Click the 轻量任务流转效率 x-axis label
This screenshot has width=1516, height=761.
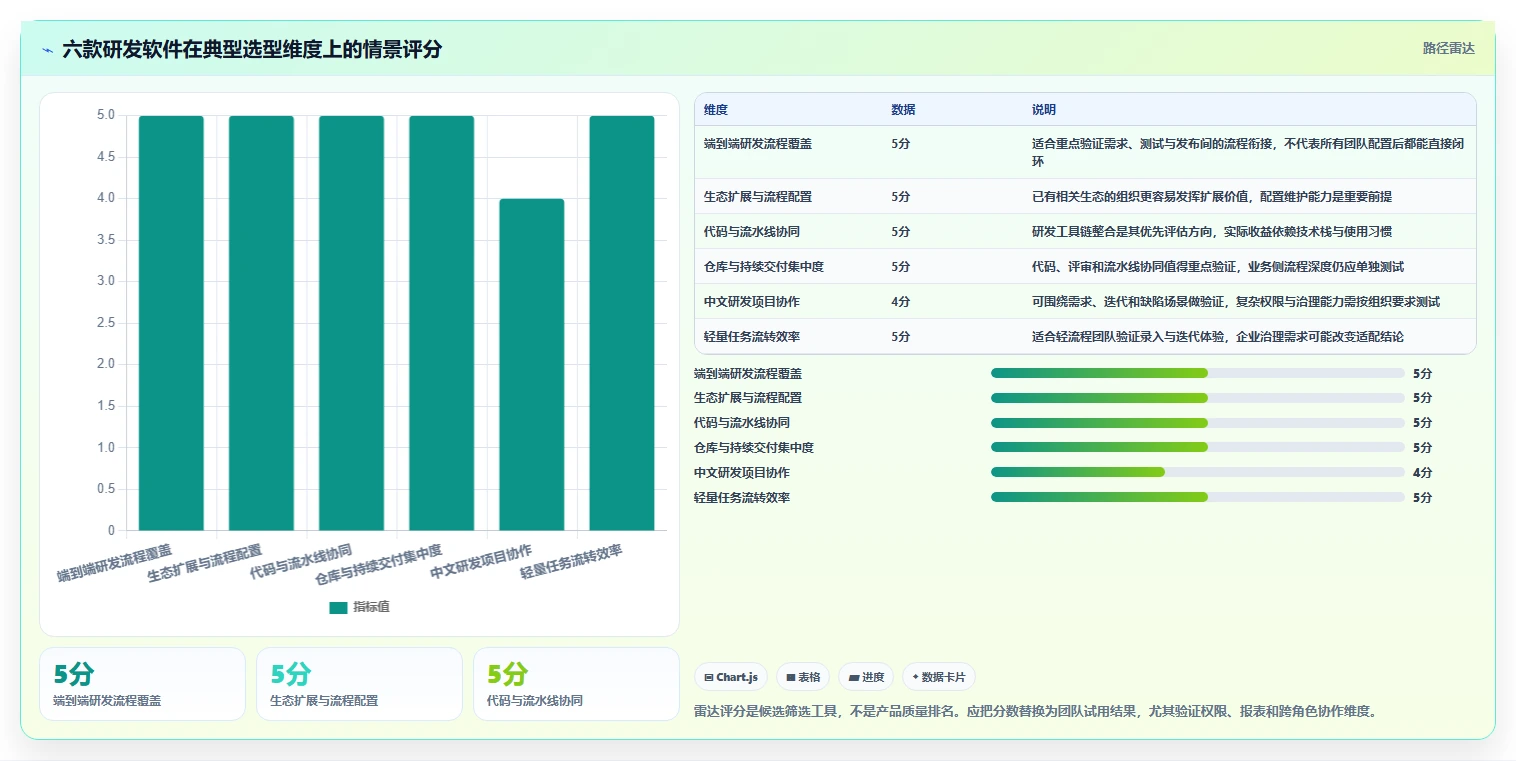571,563
